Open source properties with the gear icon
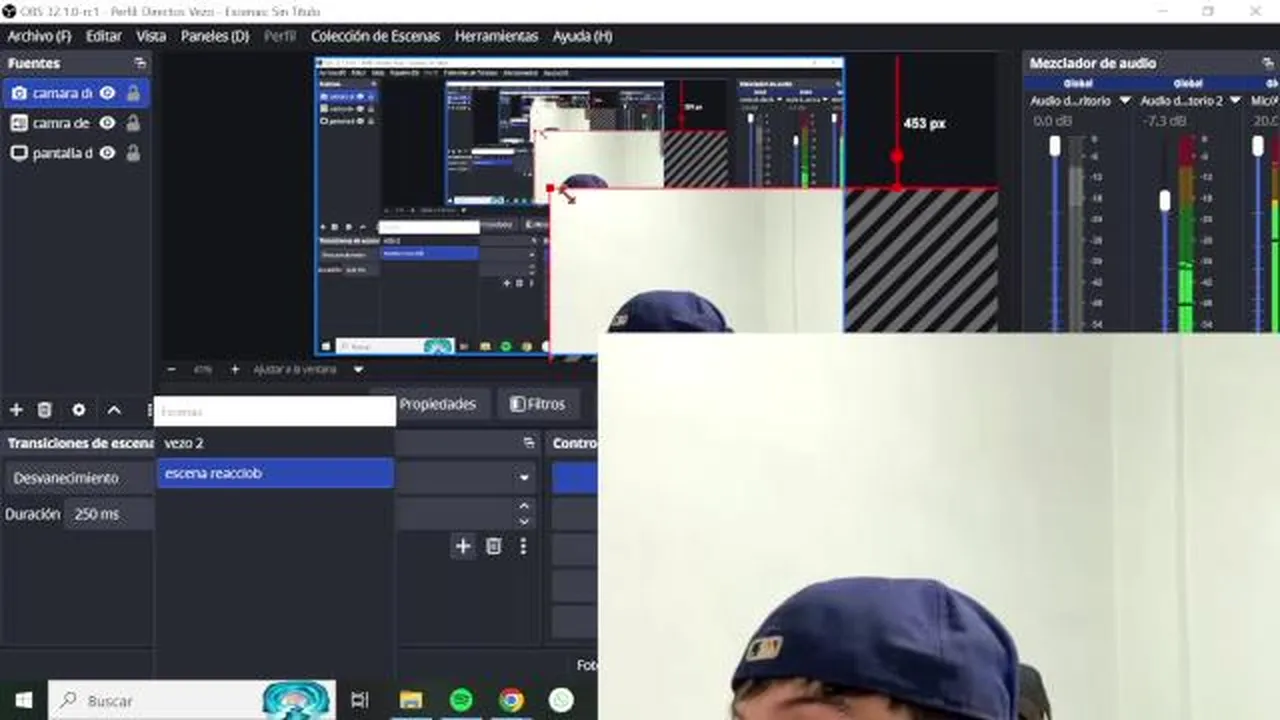Image resolution: width=1280 pixels, height=720 pixels. tap(79, 410)
